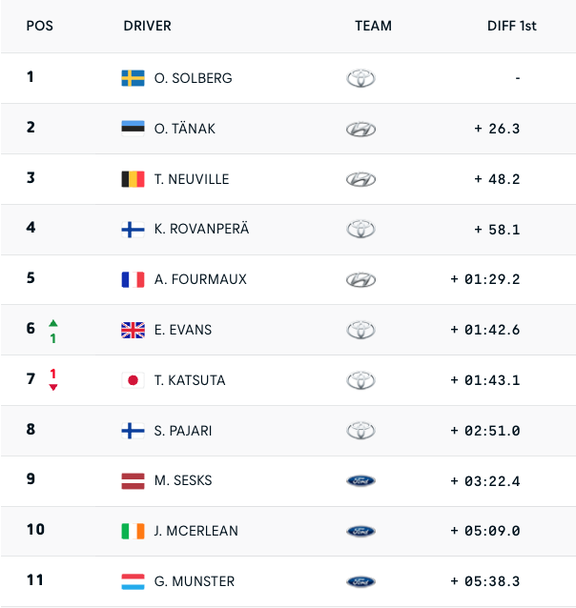The width and height of the screenshot is (576, 608).
Task: Open driver name A. FOURMAUX
Action: point(200,279)
